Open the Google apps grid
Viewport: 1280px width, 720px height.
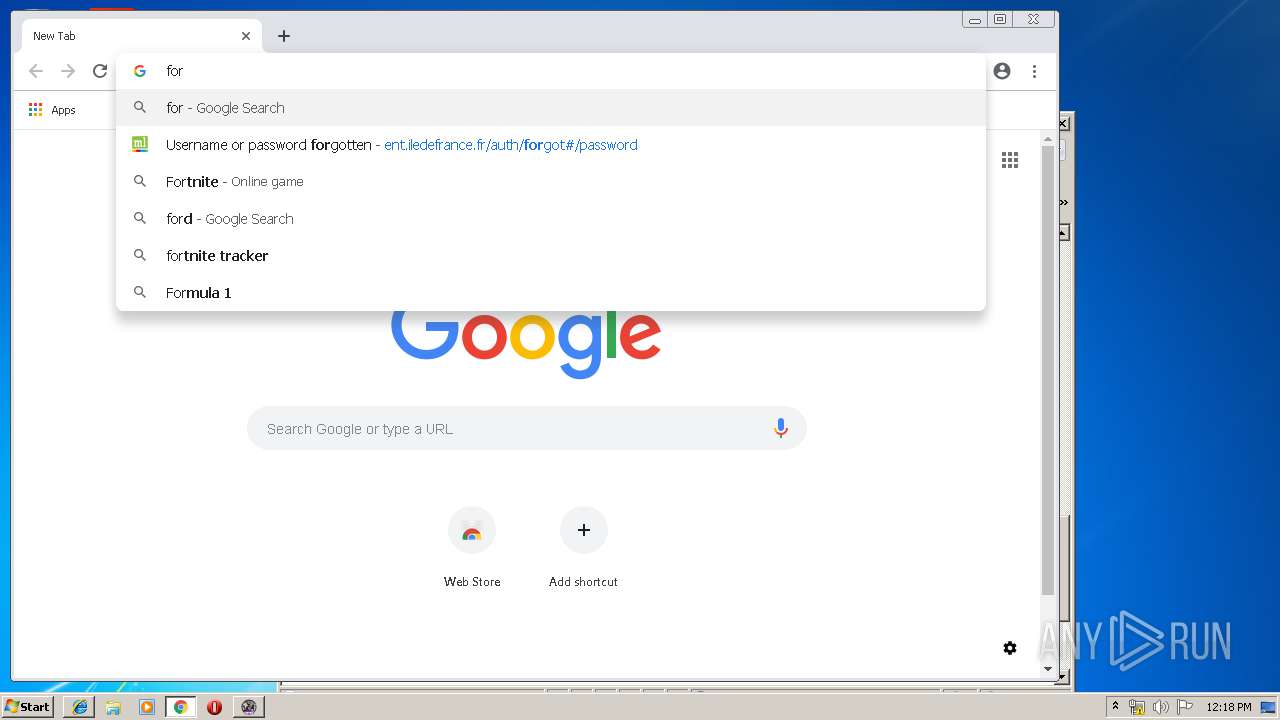click(x=1010, y=160)
